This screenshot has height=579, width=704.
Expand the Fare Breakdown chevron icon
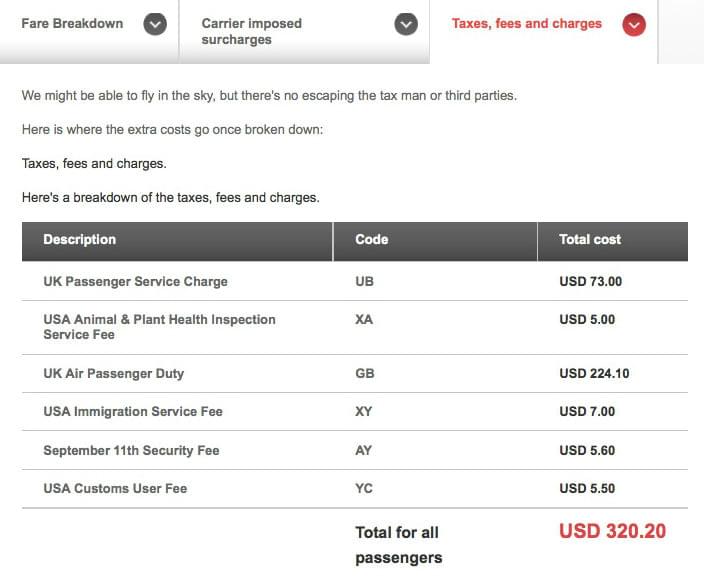coord(155,24)
